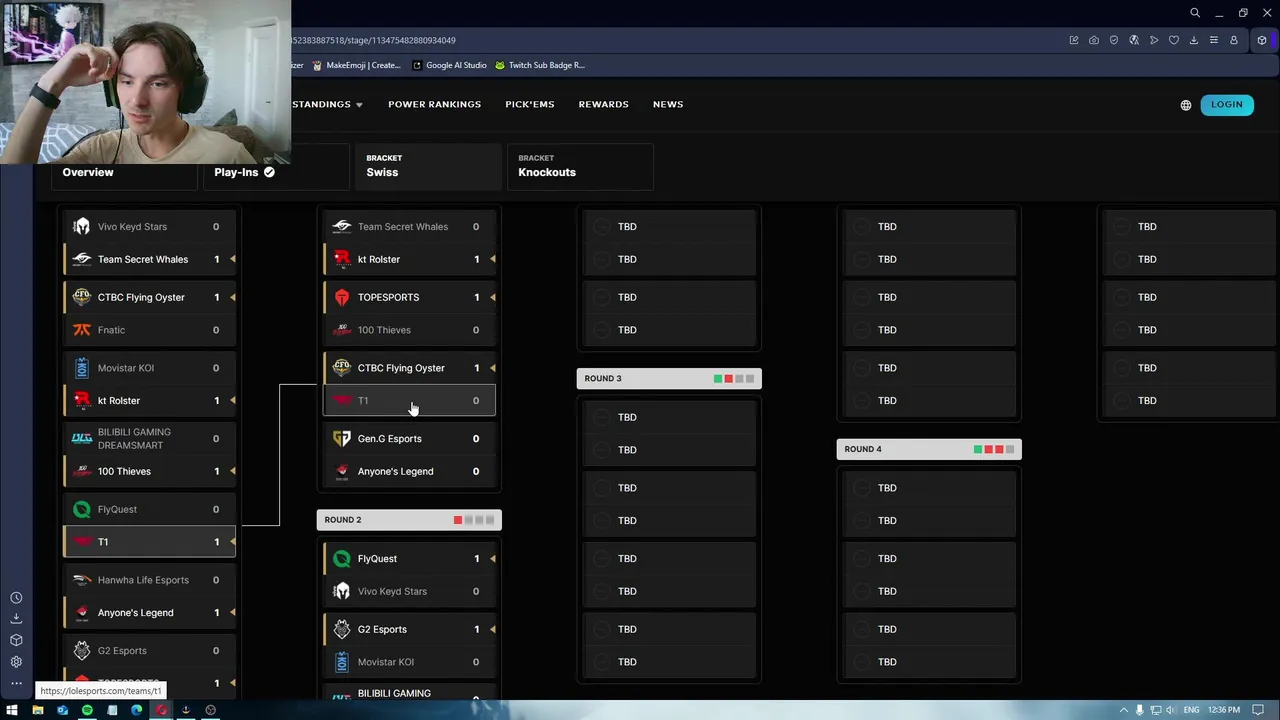1280x720 pixels.
Task: Go to Pick'Ems page
Action: [529, 104]
